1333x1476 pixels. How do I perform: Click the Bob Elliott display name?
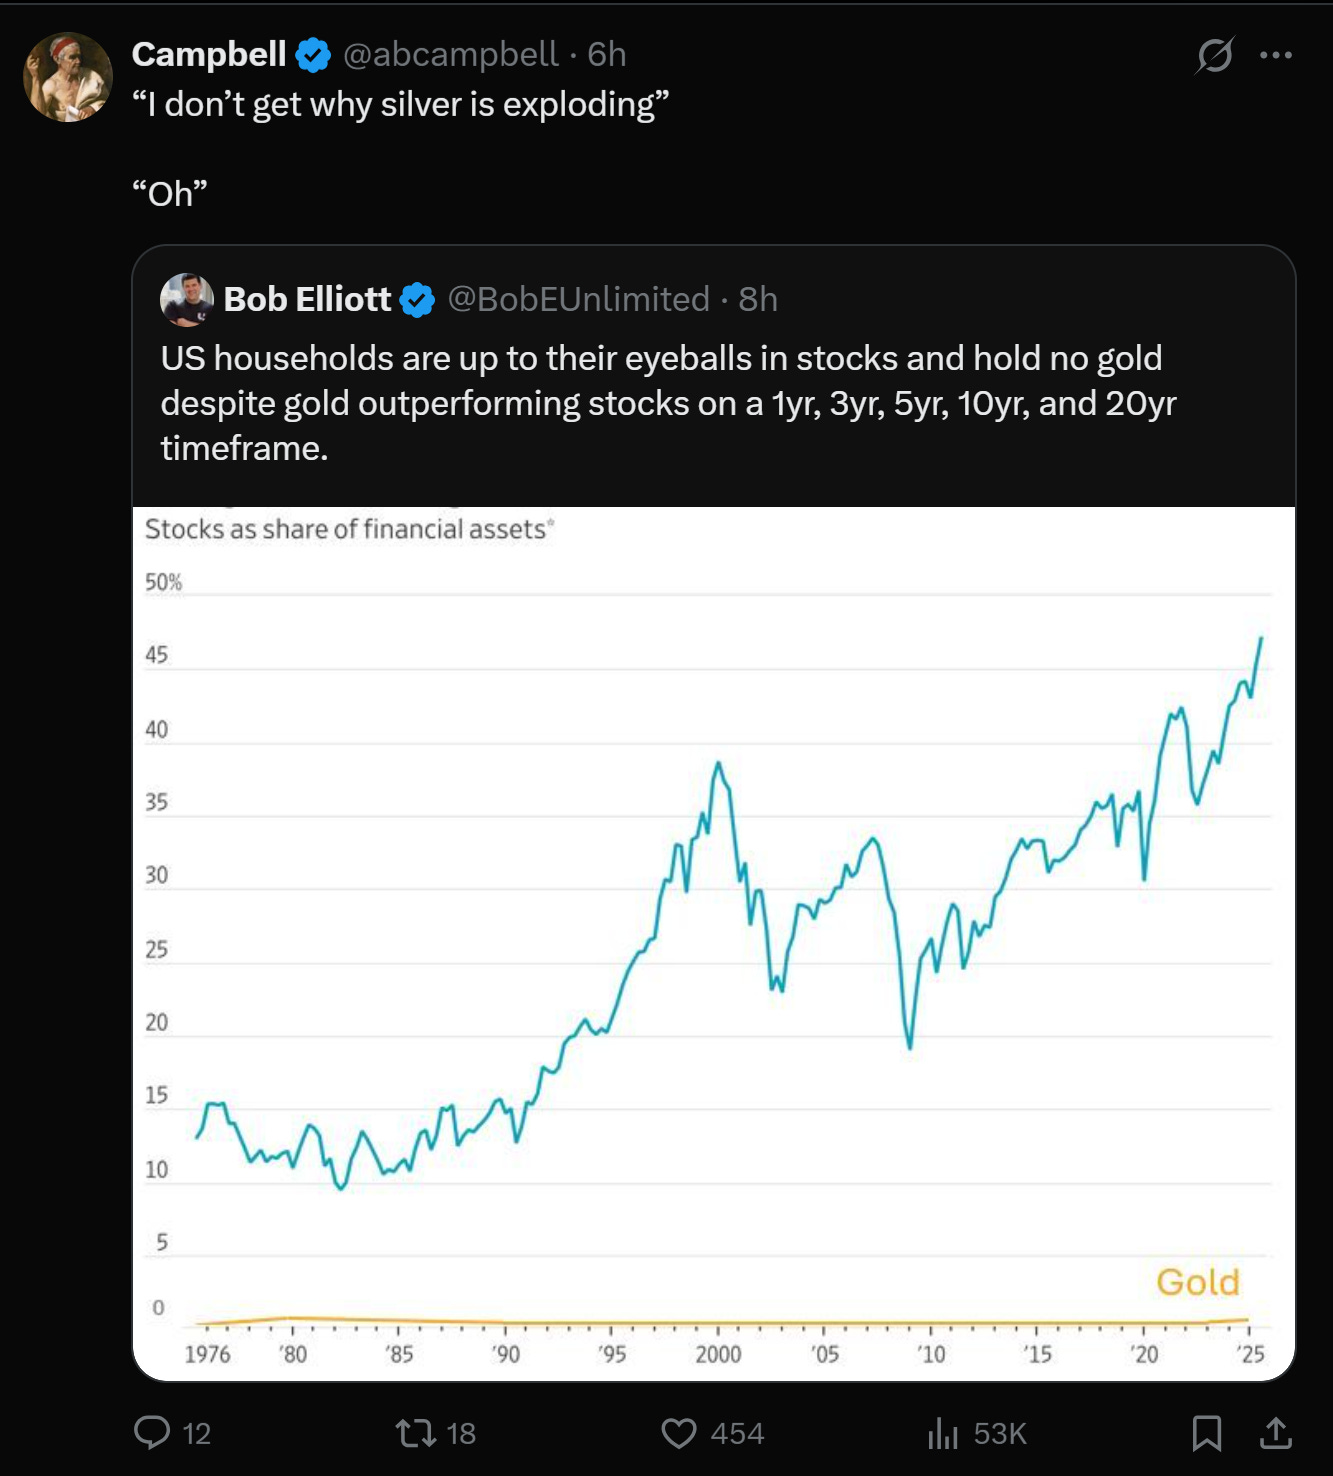coord(307,299)
